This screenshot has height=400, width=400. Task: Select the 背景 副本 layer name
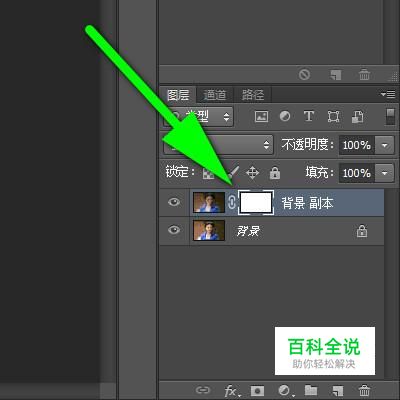click(x=307, y=203)
